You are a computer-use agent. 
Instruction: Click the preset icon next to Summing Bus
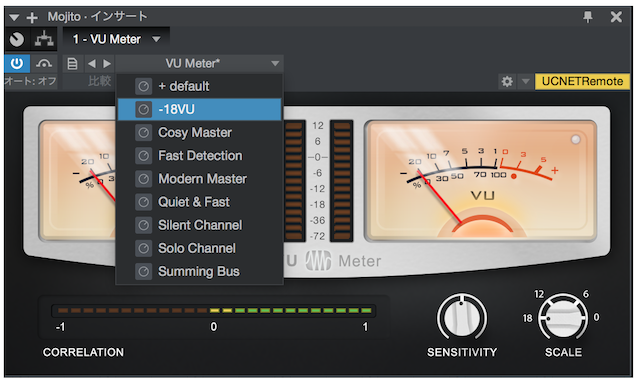pyautogui.click(x=143, y=271)
